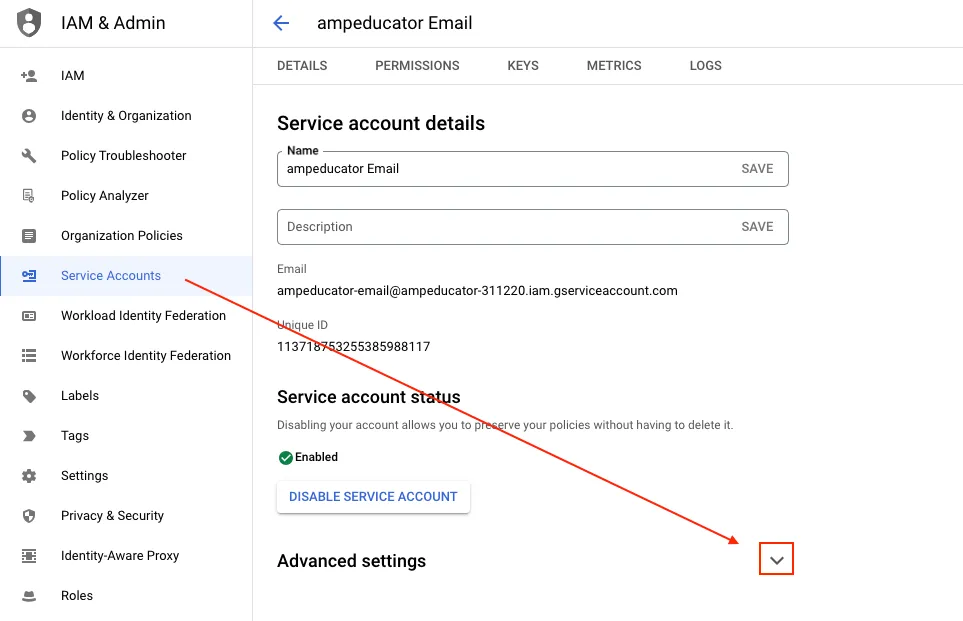The width and height of the screenshot is (963, 621).
Task: Click the Policy Analyzer document icon
Action: click(29, 196)
